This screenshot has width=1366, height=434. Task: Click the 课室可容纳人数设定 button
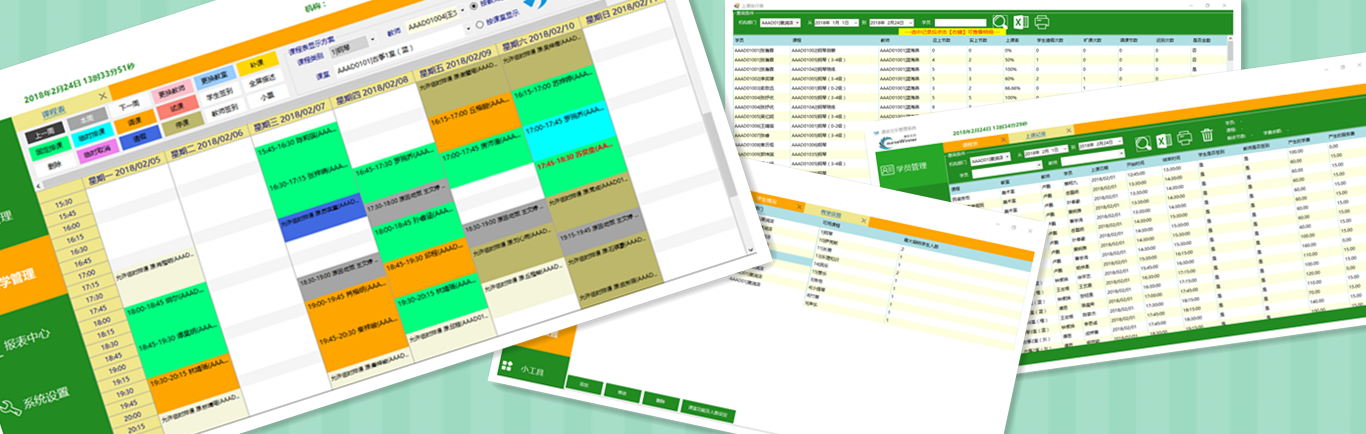709,411
